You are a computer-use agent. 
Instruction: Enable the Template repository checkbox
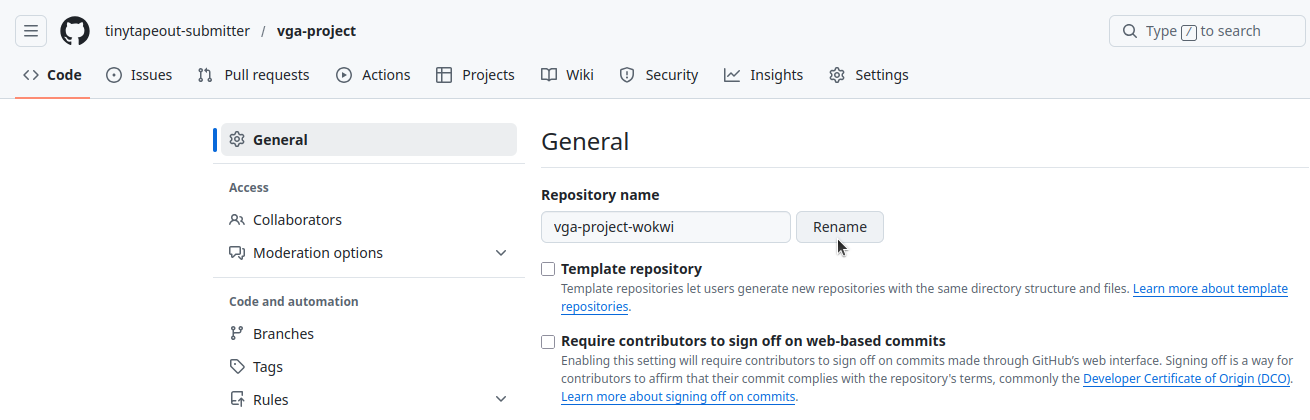(548, 269)
